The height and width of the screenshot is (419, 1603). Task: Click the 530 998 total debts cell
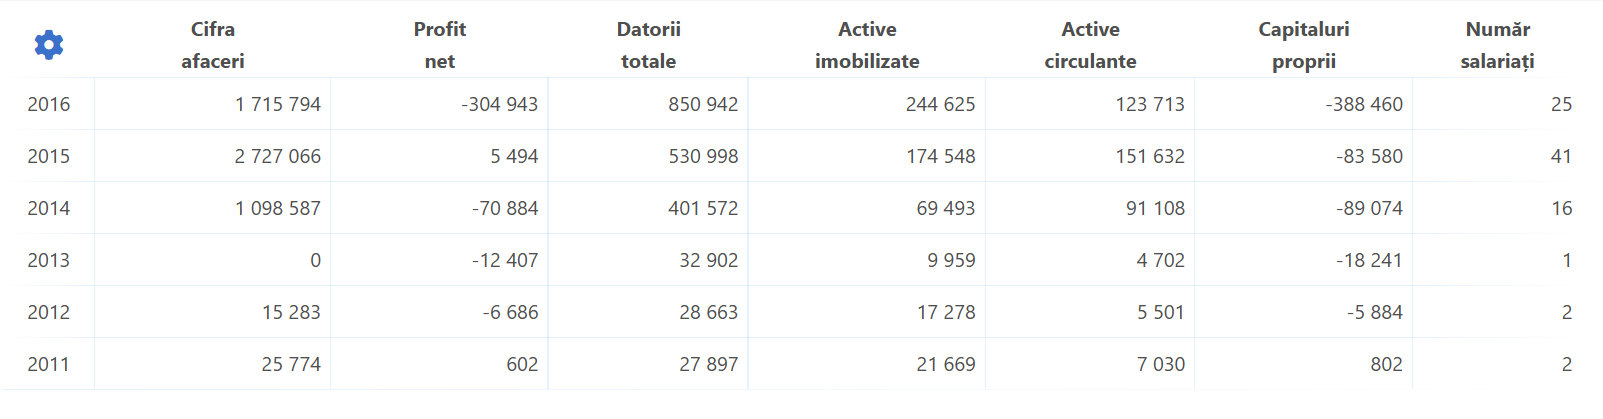[x=704, y=156]
